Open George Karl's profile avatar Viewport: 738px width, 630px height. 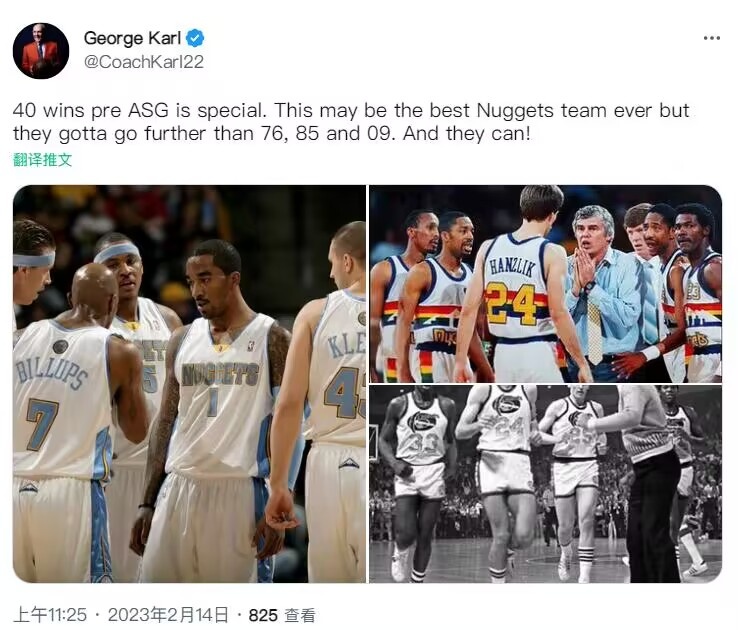click(41, 50)
